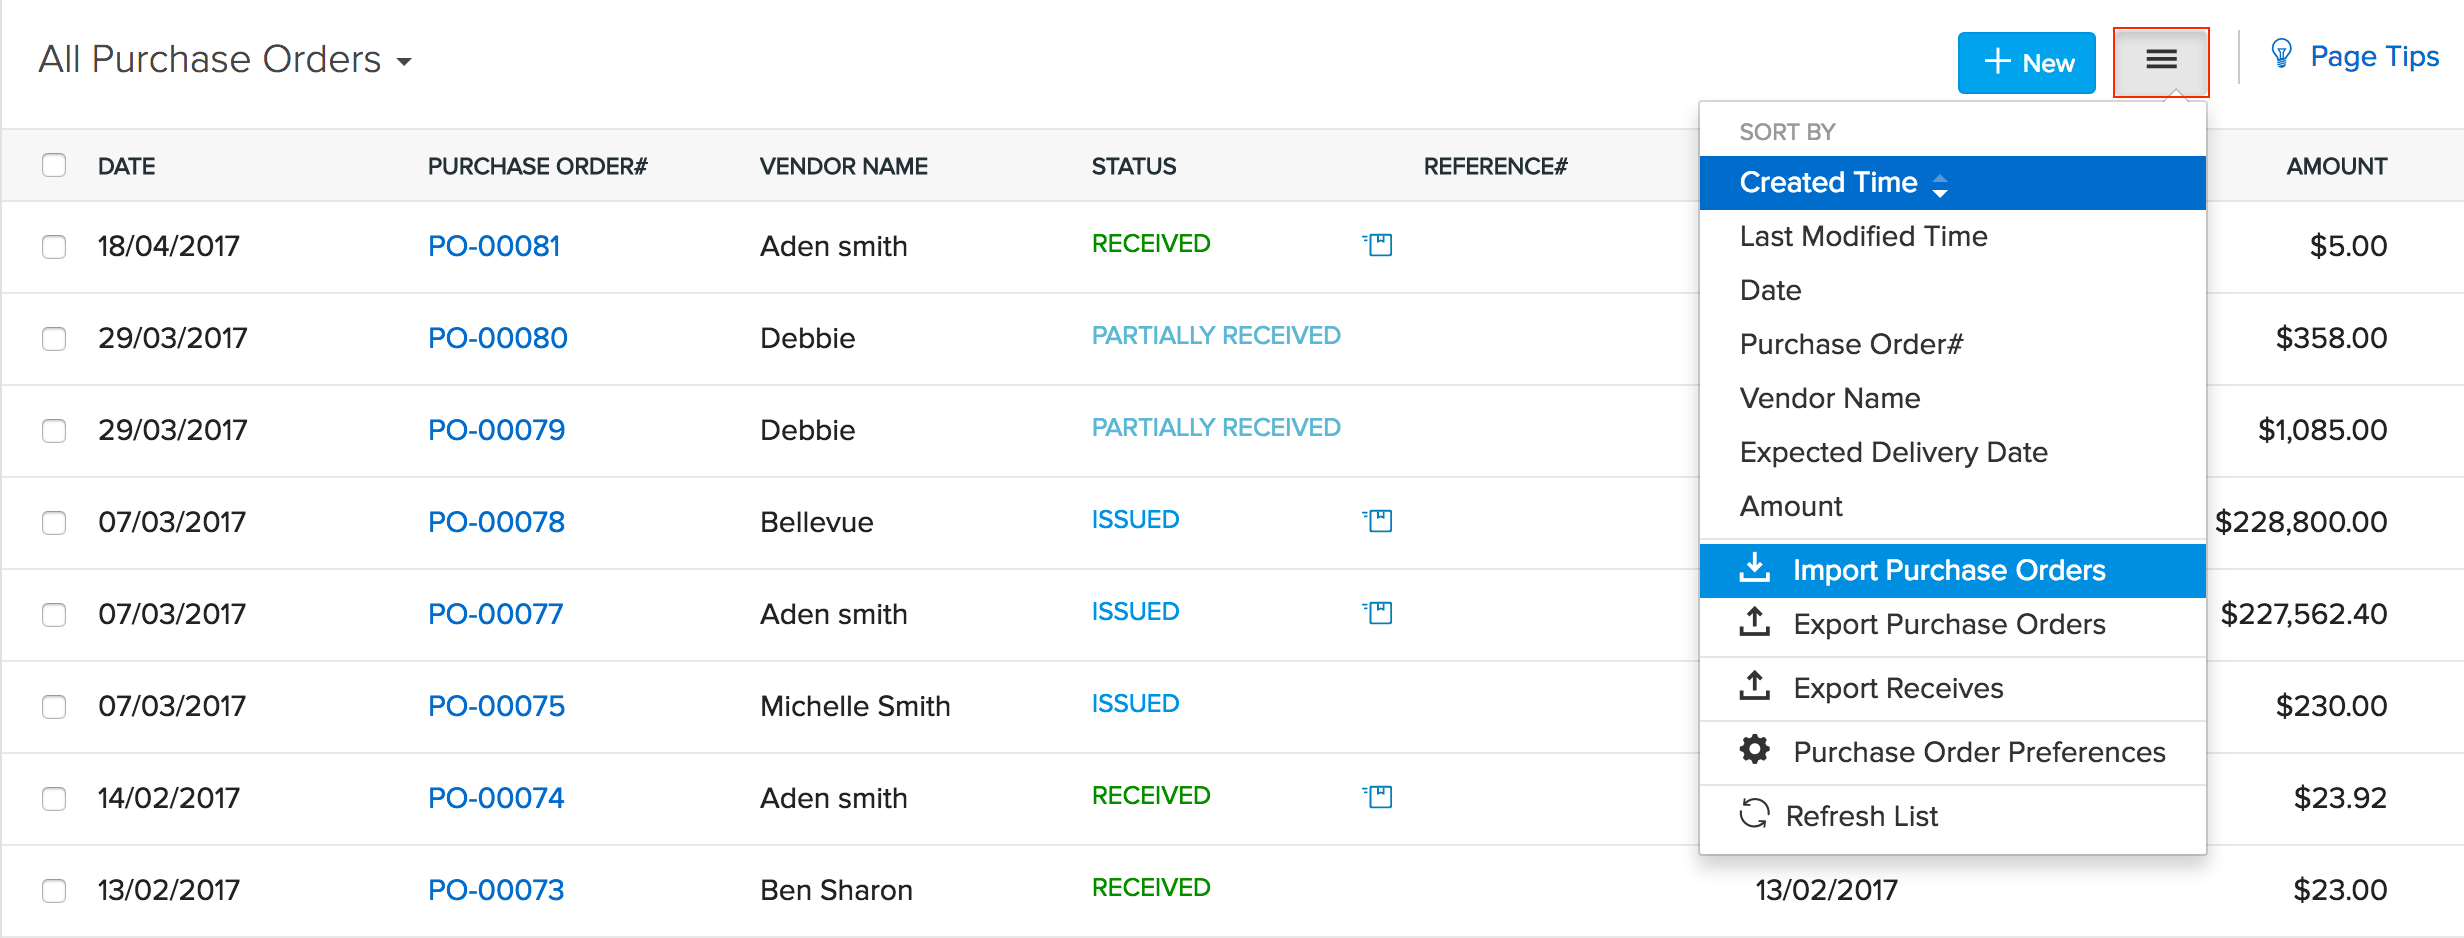Choose Import Purchase Orders from the menu
Viewport: 2464px width, 938px height.
(x=1949, y=568)
